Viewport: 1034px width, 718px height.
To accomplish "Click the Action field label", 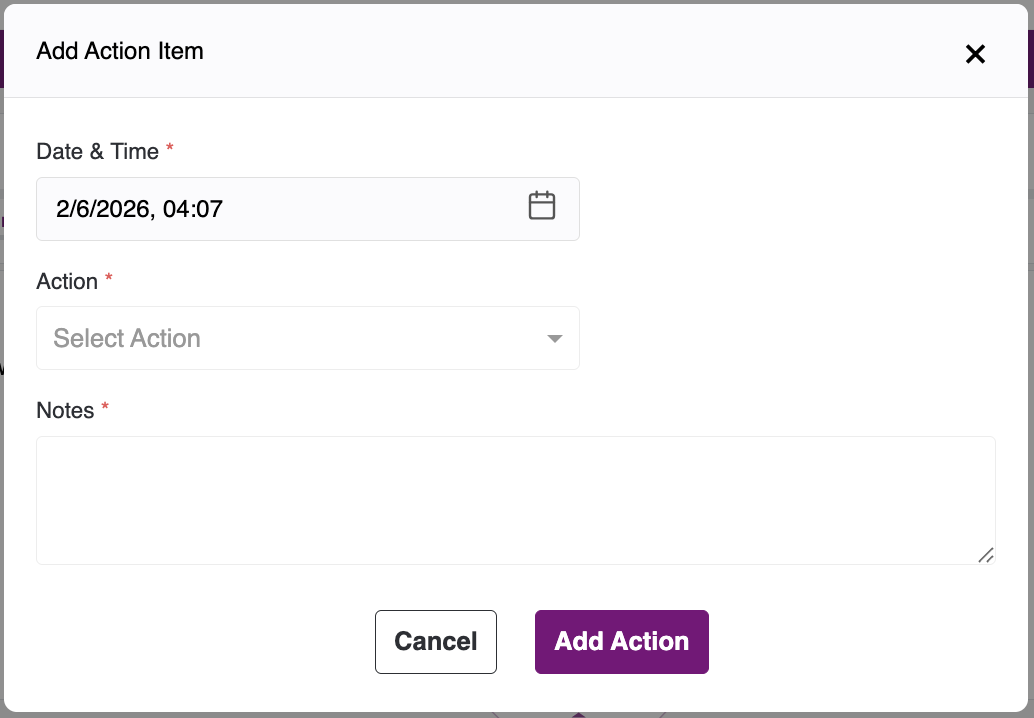I will 67,281.
